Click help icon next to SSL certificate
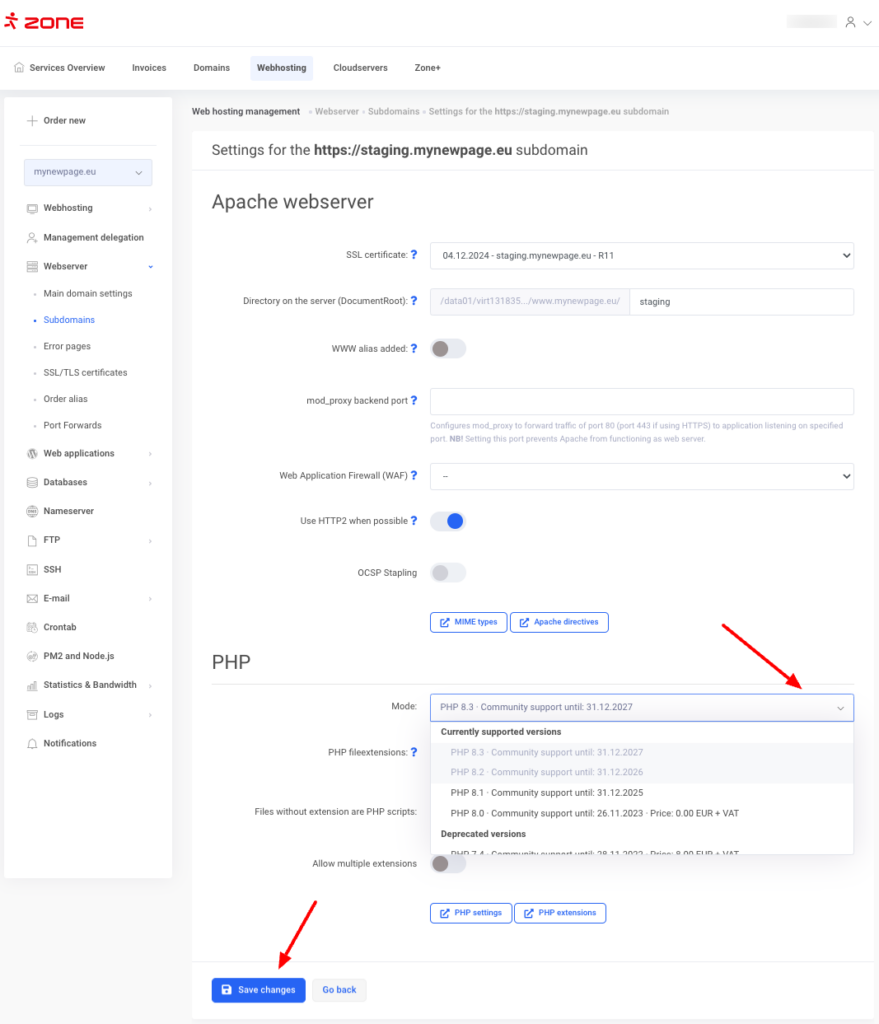 coord(414,255)
